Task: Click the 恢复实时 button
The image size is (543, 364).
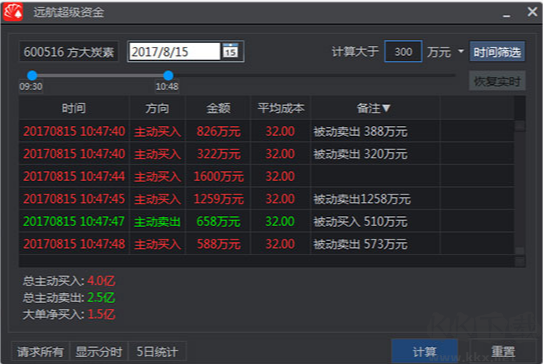Action: (497, 81)
